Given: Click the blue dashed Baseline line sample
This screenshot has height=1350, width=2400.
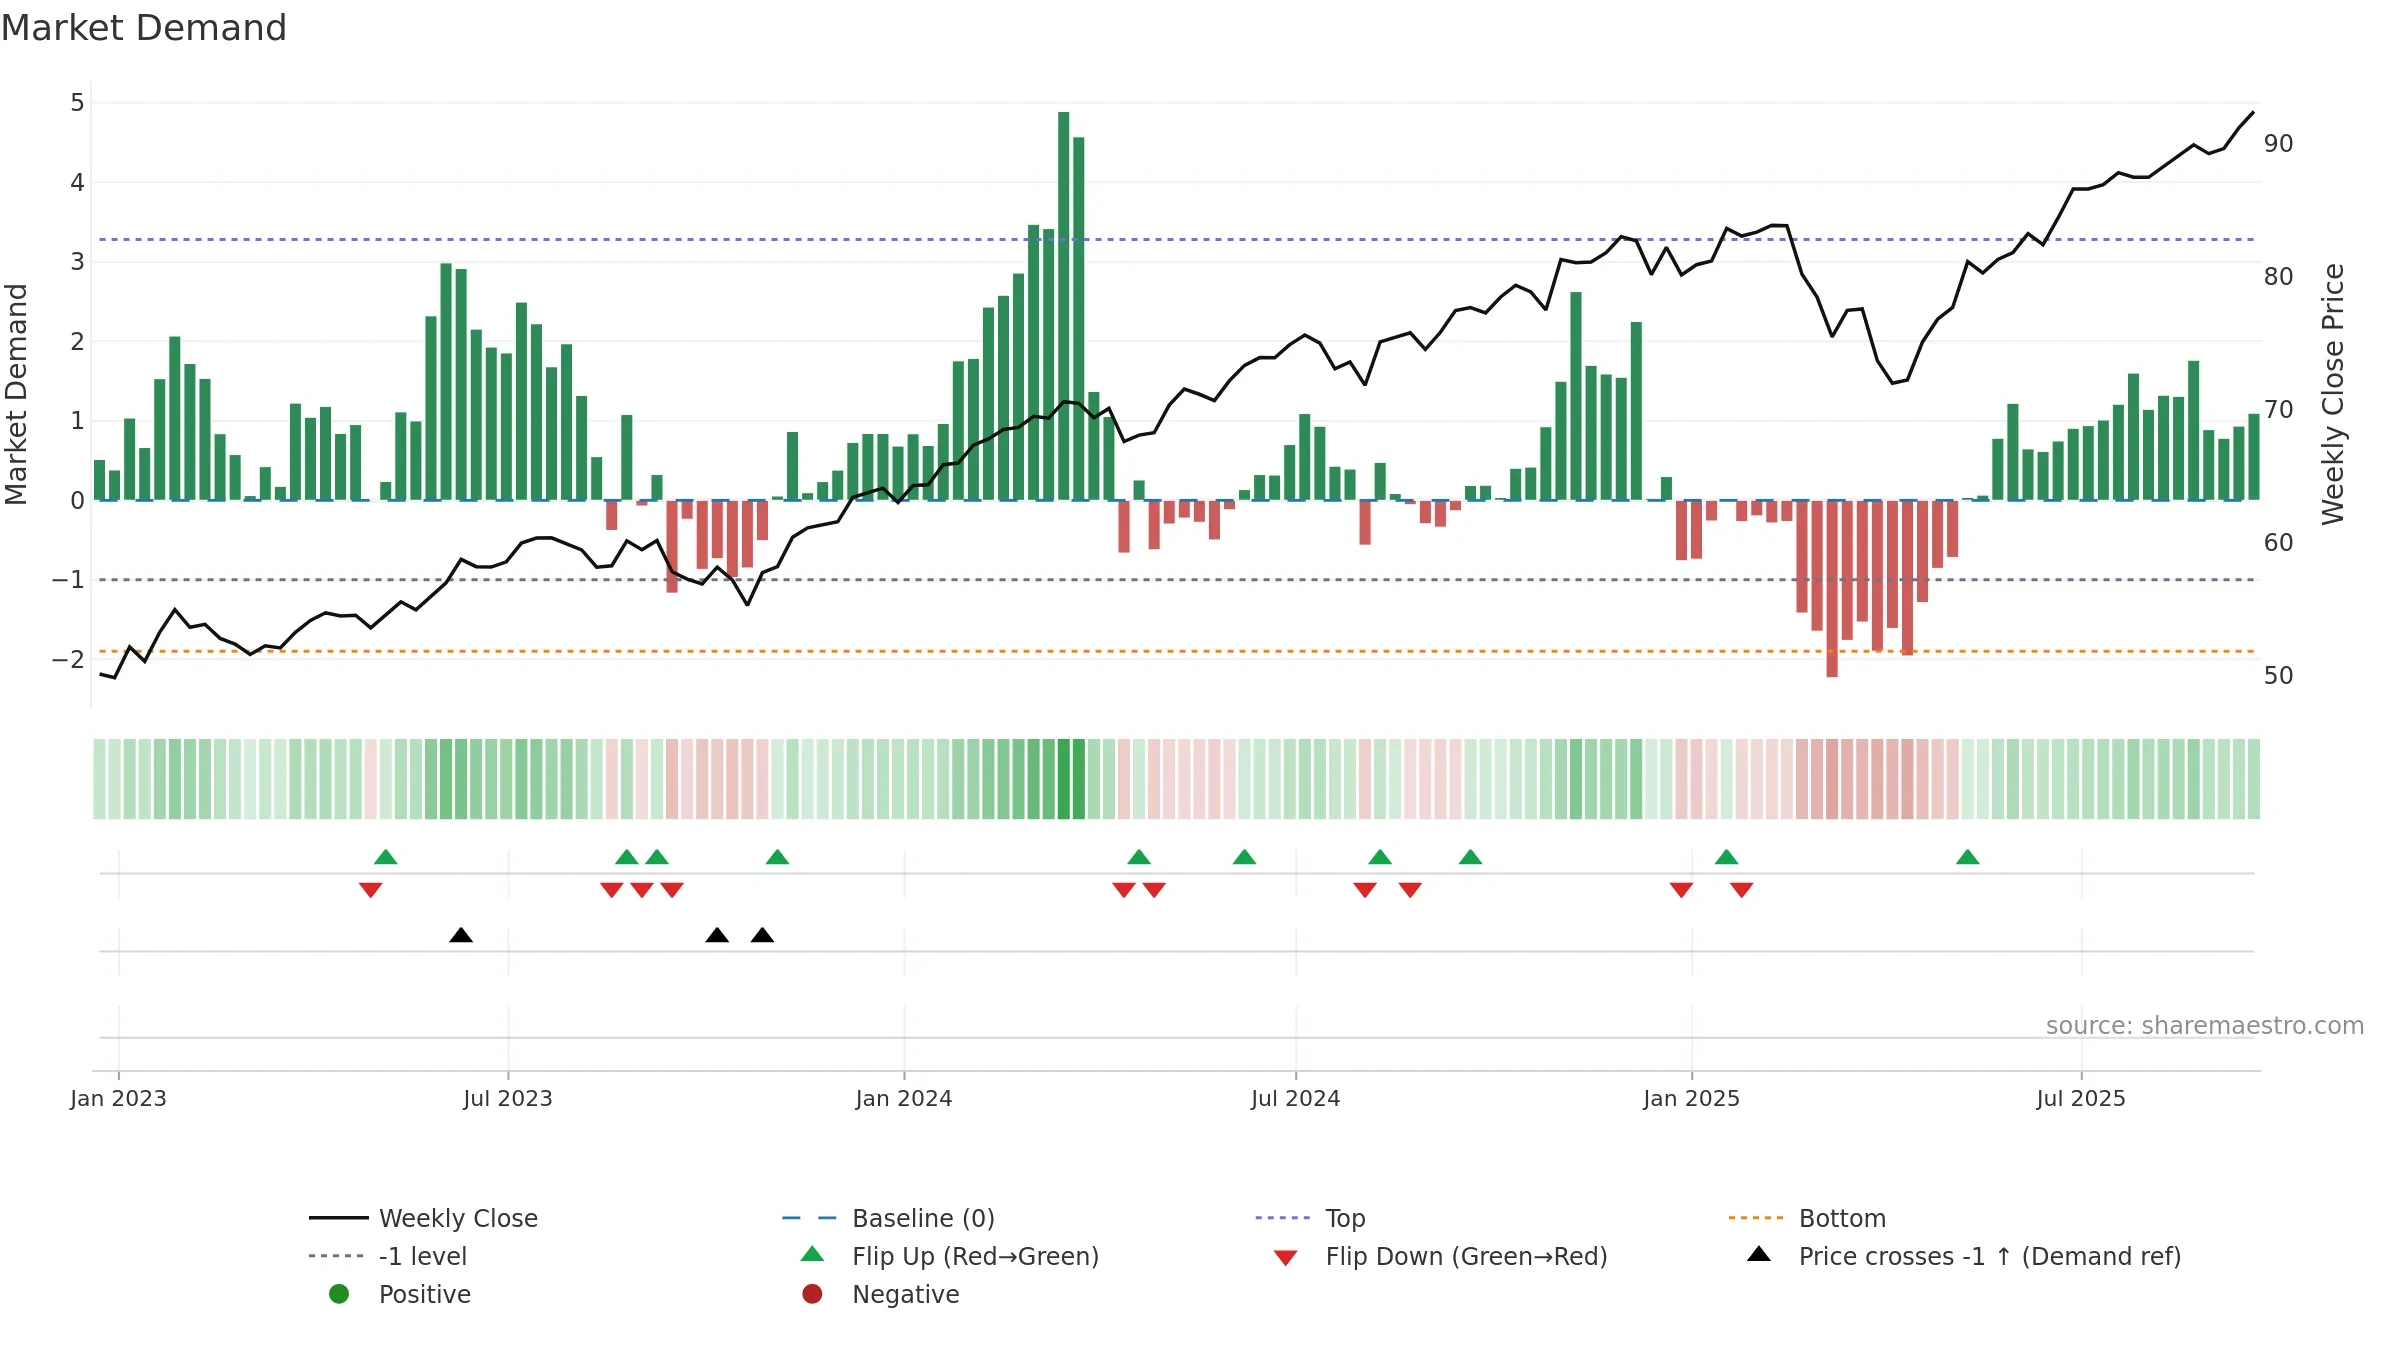Looking at the screenshot, I should pyautogui.click(x=809, y=1218).
